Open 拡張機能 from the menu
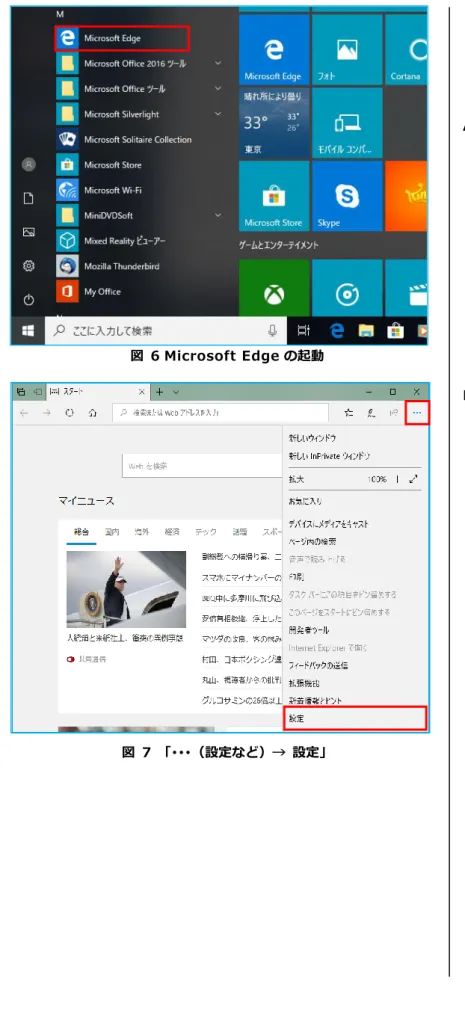The width and height of the screenshot is (465, 1022). 305,683
